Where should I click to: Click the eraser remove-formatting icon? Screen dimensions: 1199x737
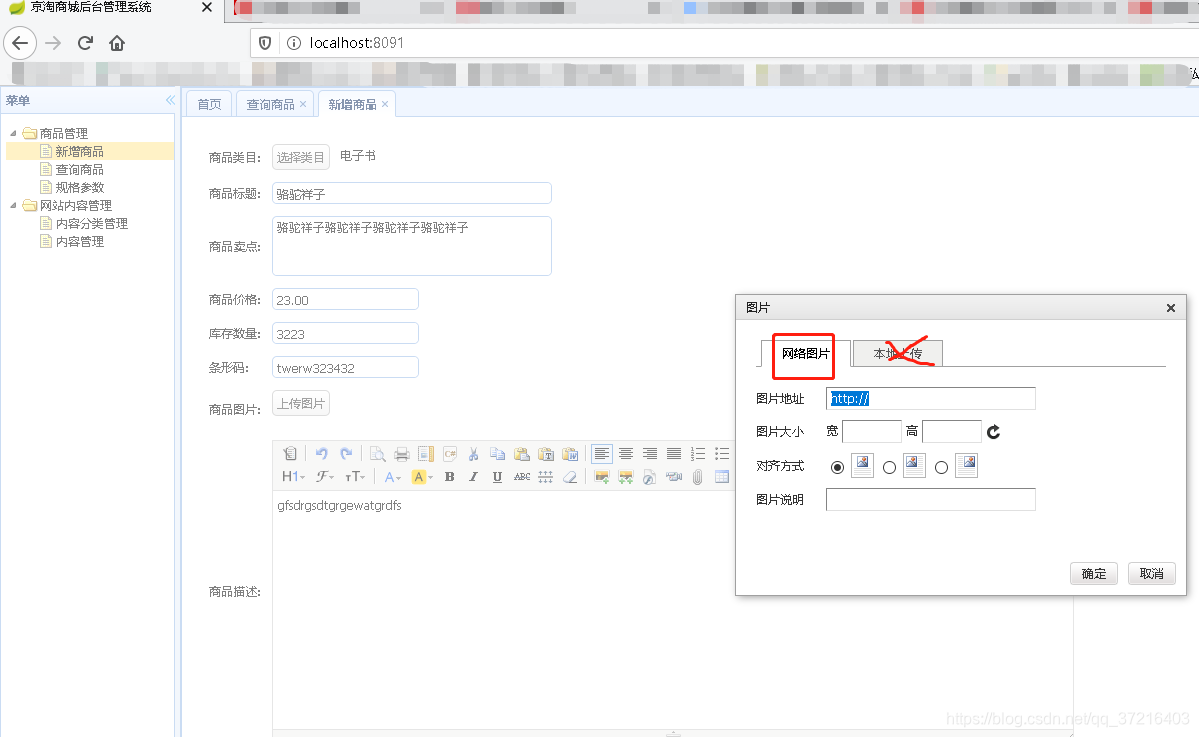[571, 476]
